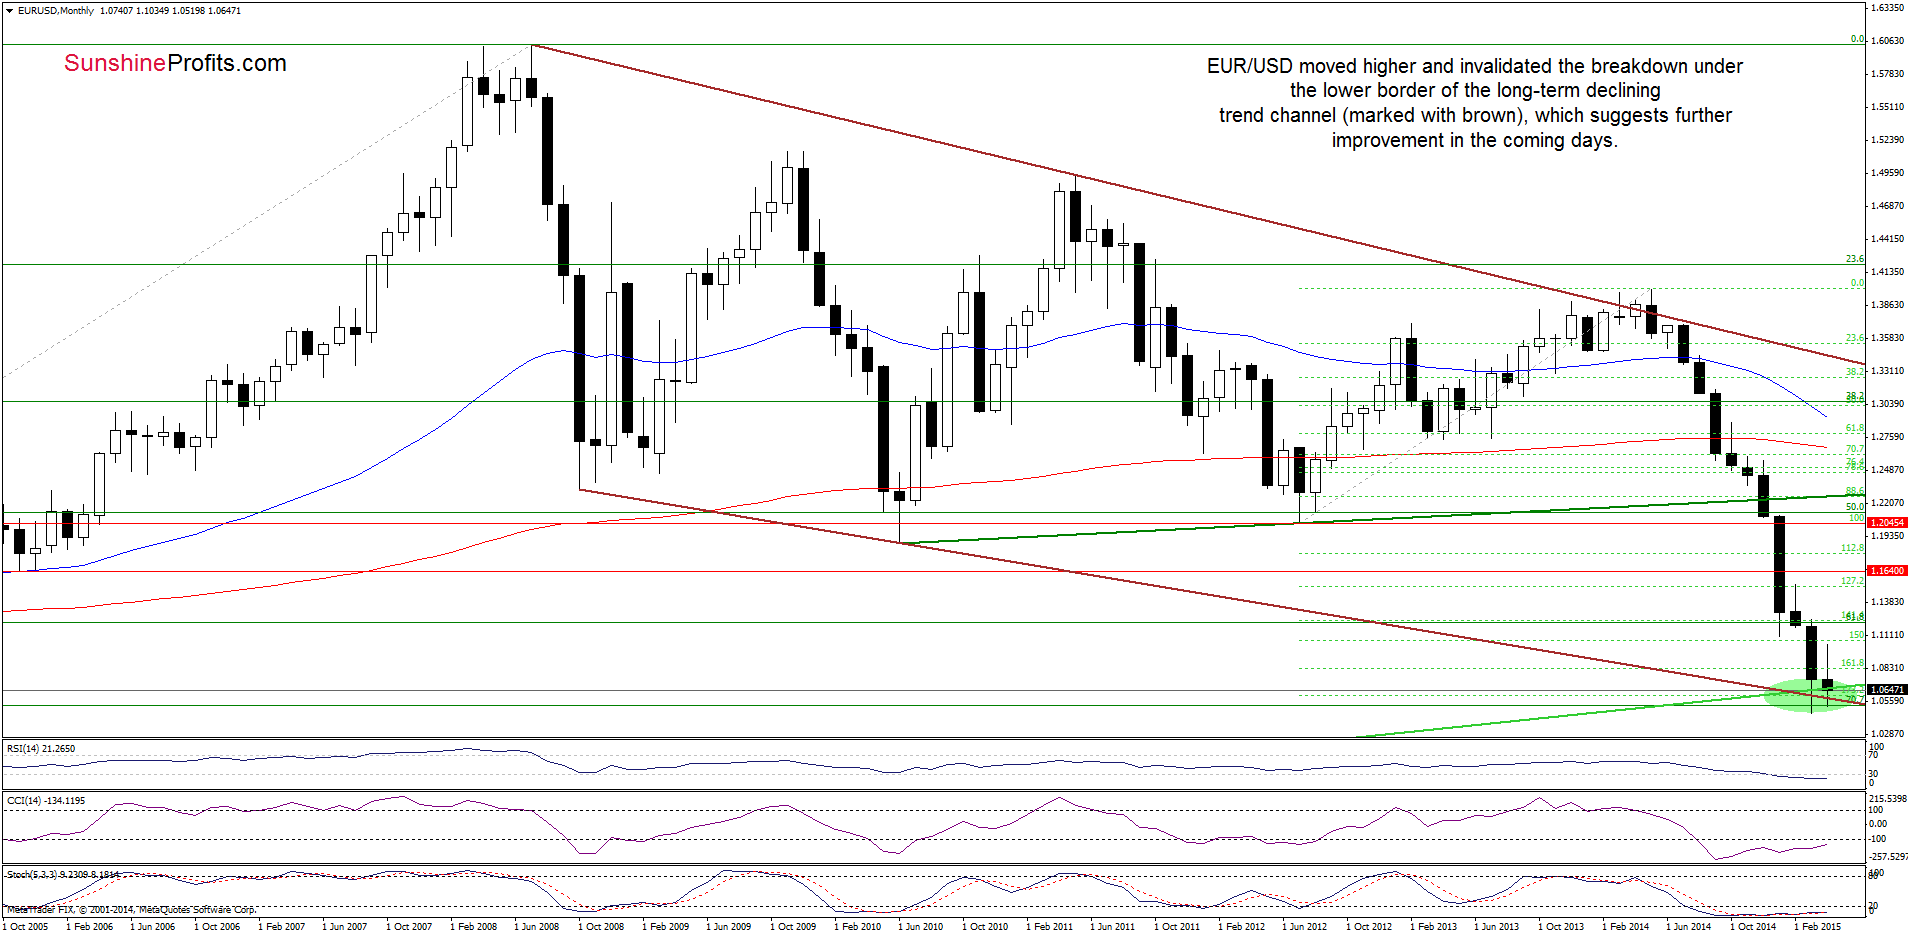Click the 1 Feb 2008 date label

tap(473, 927)
